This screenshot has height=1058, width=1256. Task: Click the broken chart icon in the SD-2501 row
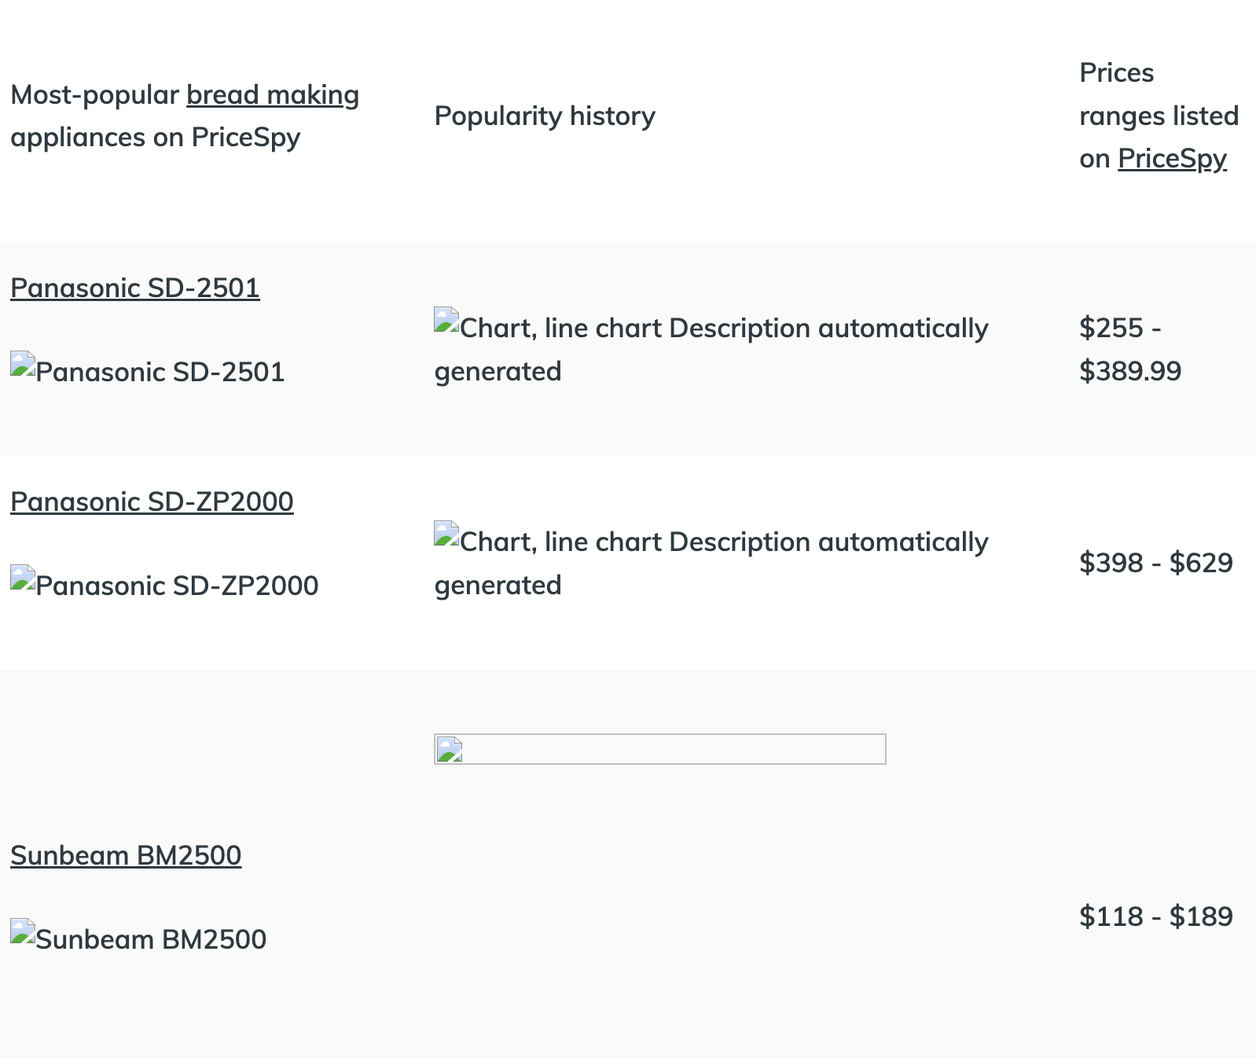[447, 320]
